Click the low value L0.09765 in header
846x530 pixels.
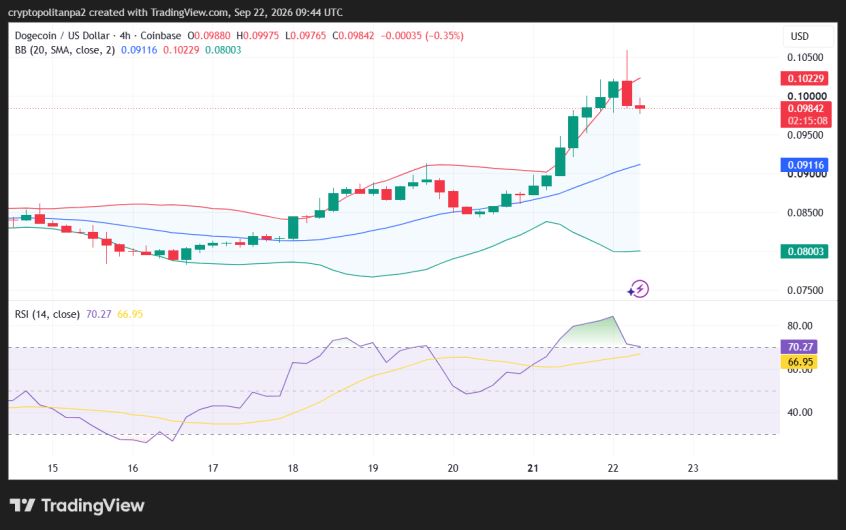pos(305,36)
